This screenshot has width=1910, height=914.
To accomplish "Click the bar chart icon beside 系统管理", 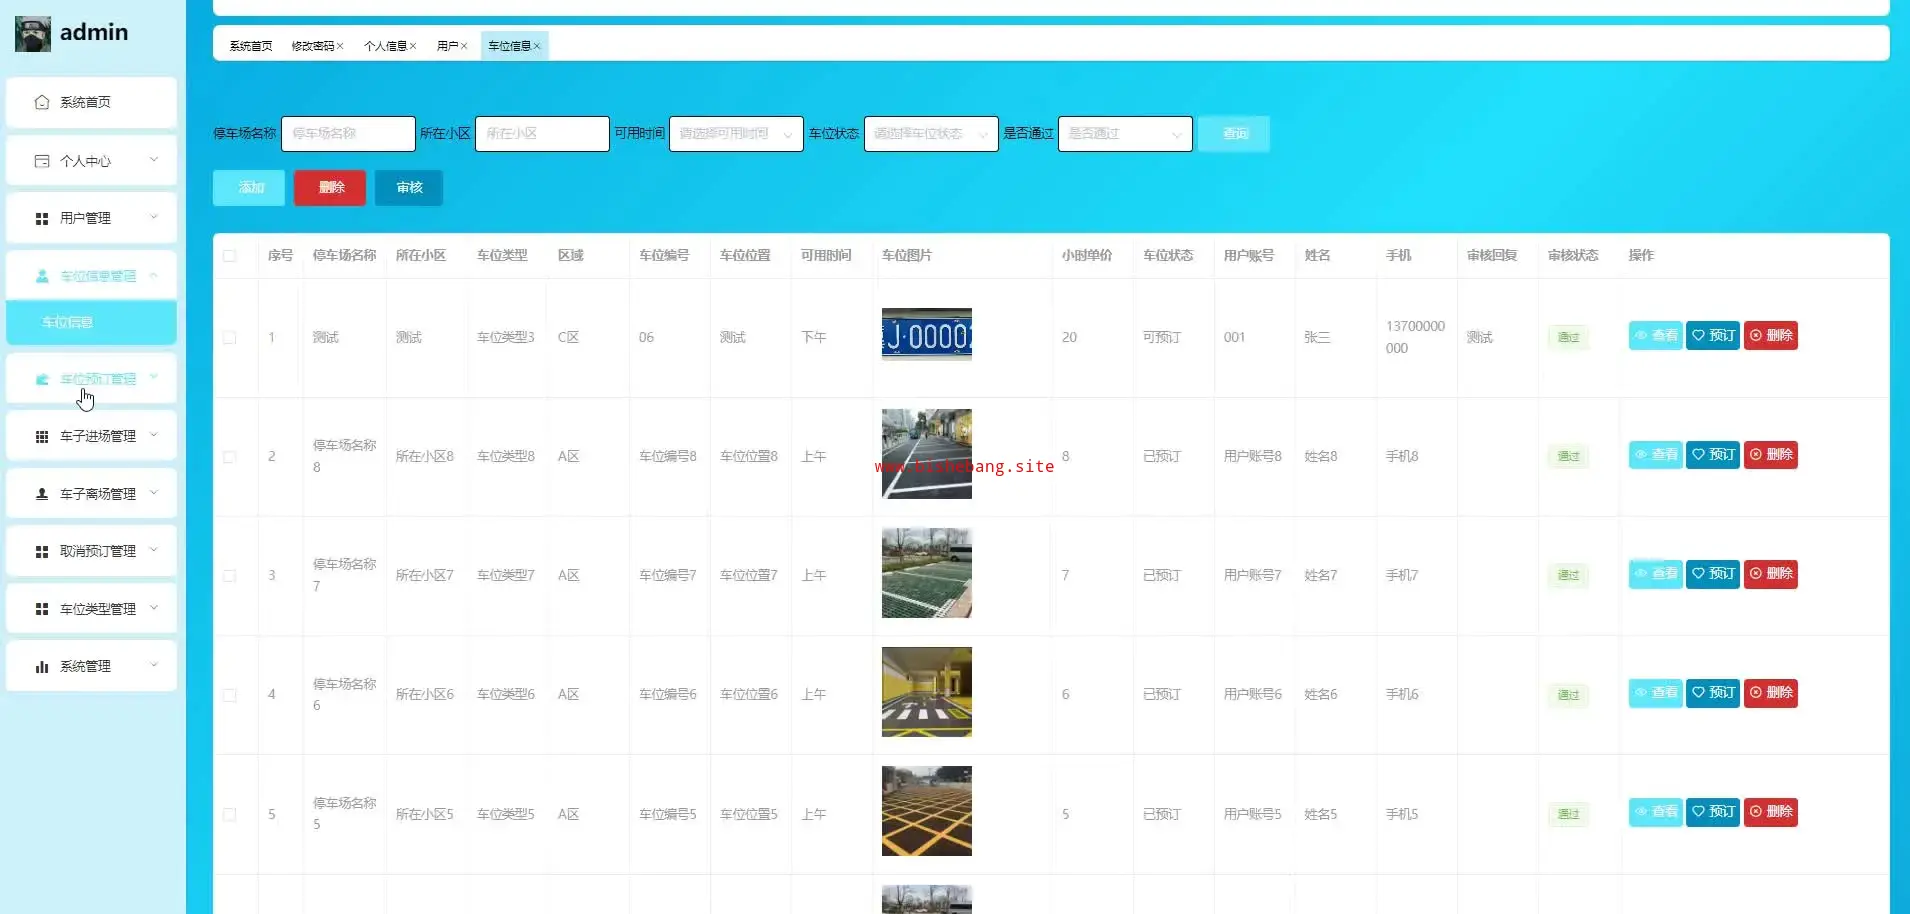I will (x=42, y=666).
